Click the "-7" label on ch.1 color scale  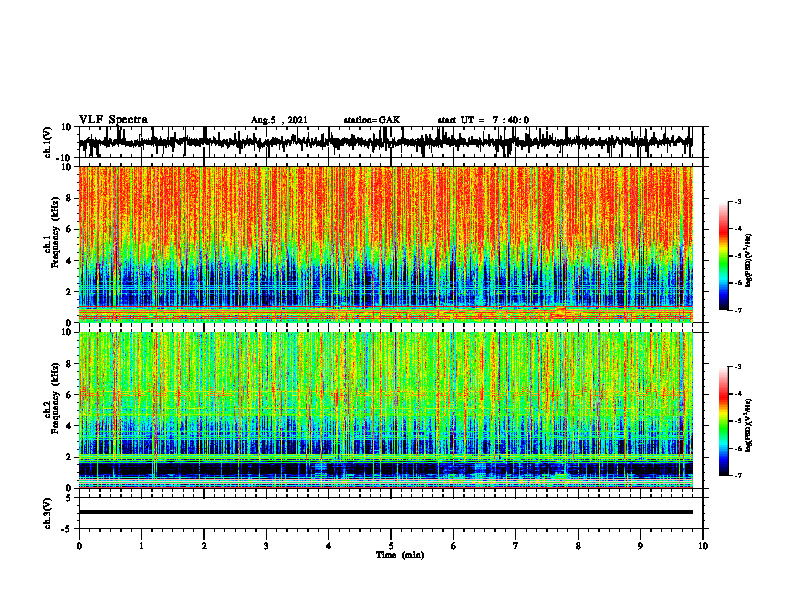737,310
